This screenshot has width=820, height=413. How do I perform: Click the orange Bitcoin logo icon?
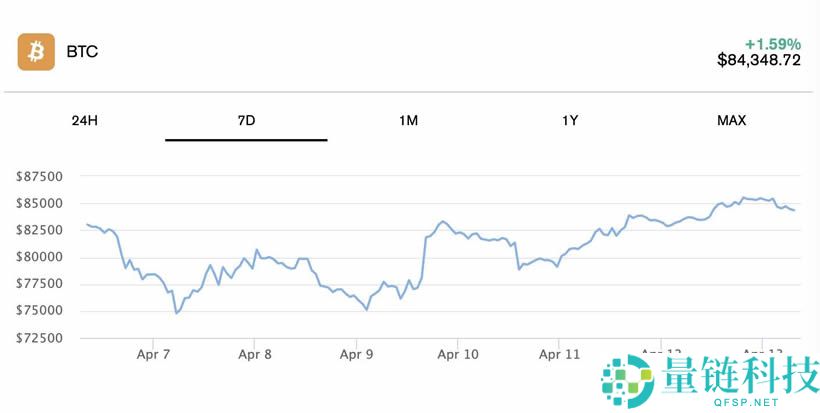36,52
